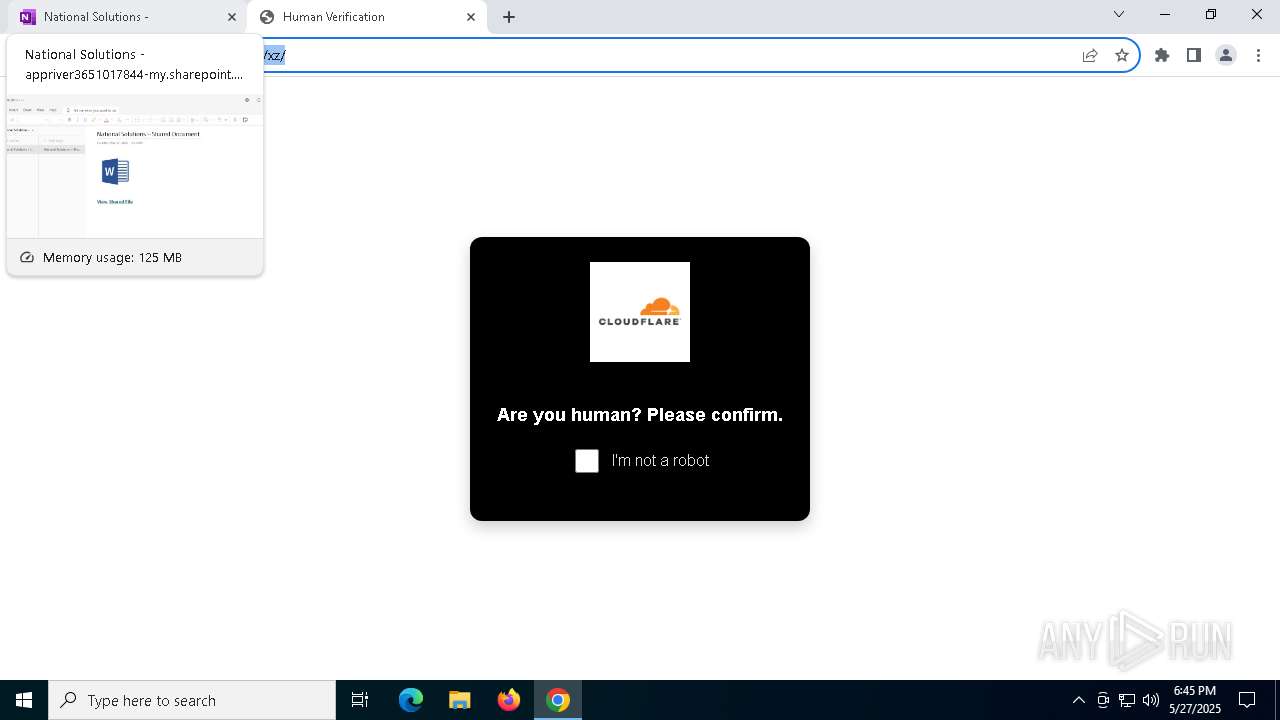Click the tab preview thumbnail
The width and height of the screenshot is (1280, 720).
coord(135,166)
